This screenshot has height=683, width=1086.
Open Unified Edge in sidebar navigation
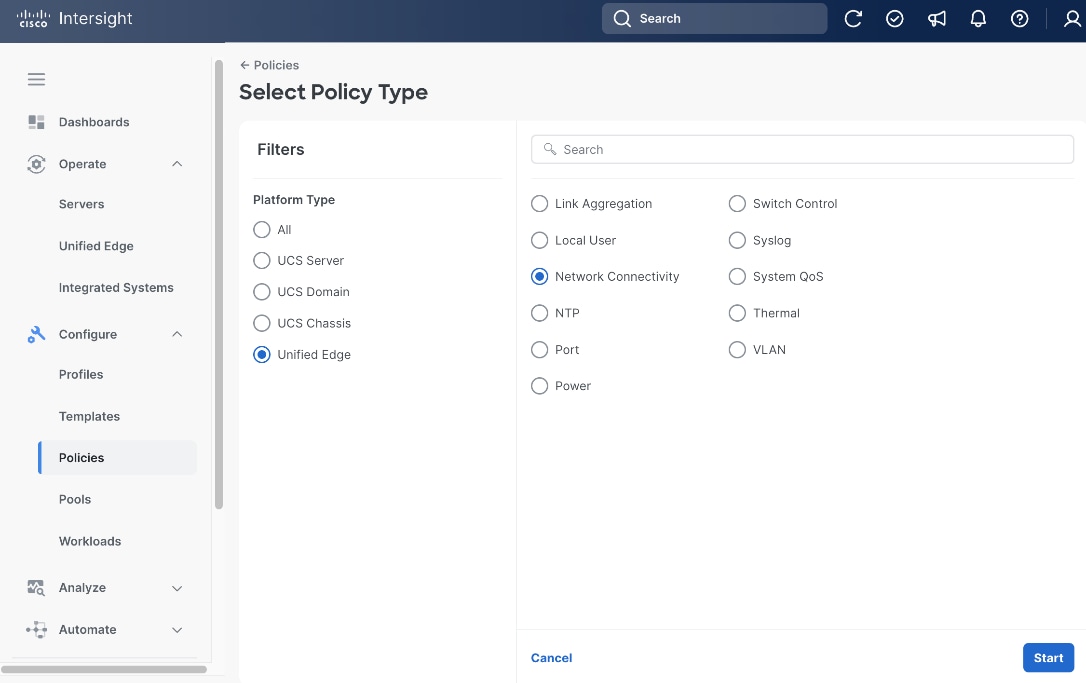96,246
